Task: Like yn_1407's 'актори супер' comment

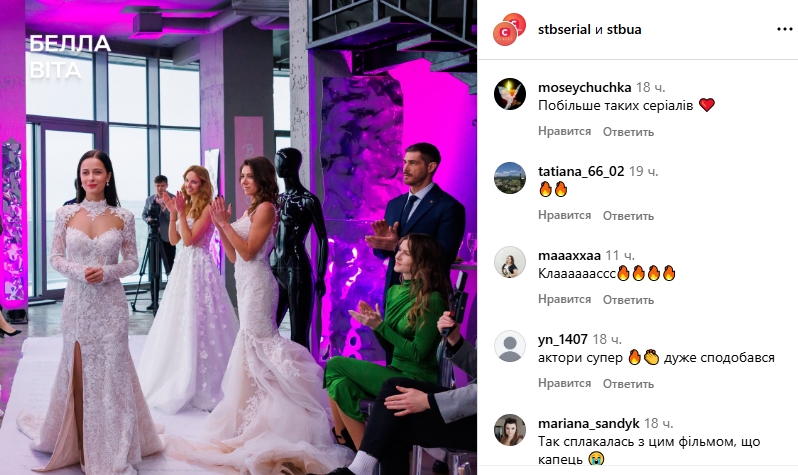Action: click(x=564, y=383)
